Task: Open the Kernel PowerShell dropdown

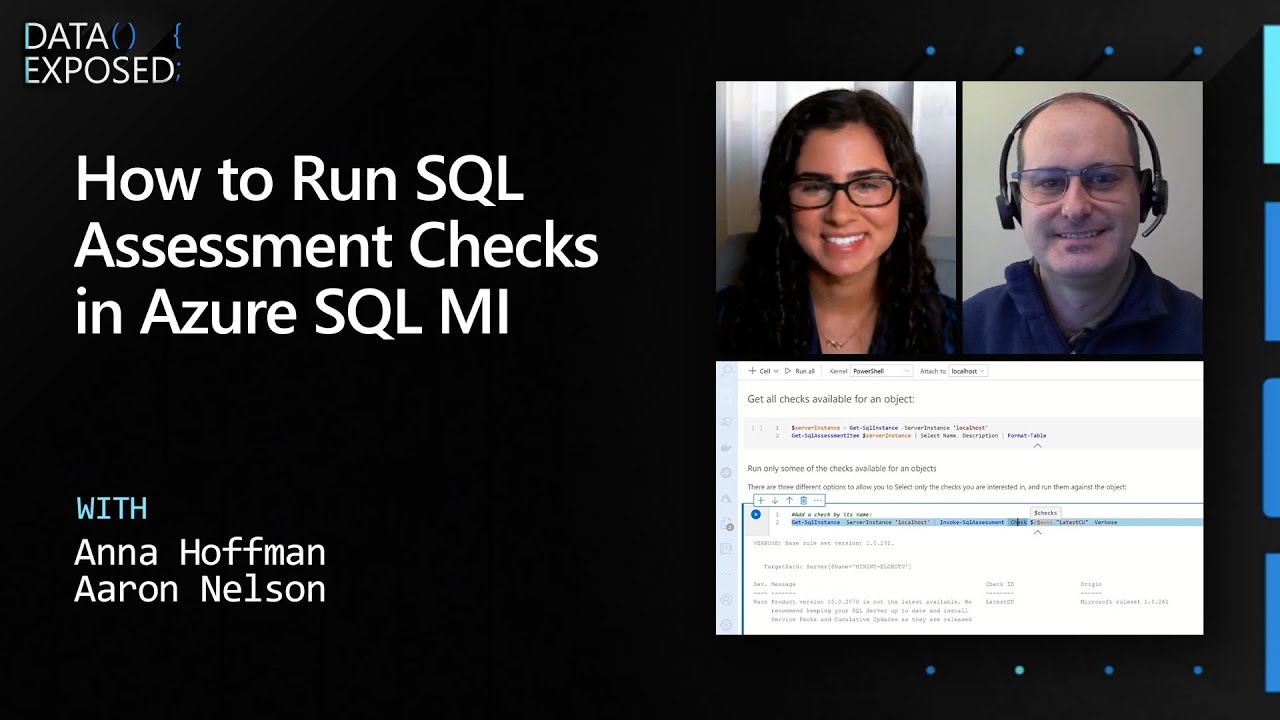Action: pyautogui.click(x=881, y=371)
